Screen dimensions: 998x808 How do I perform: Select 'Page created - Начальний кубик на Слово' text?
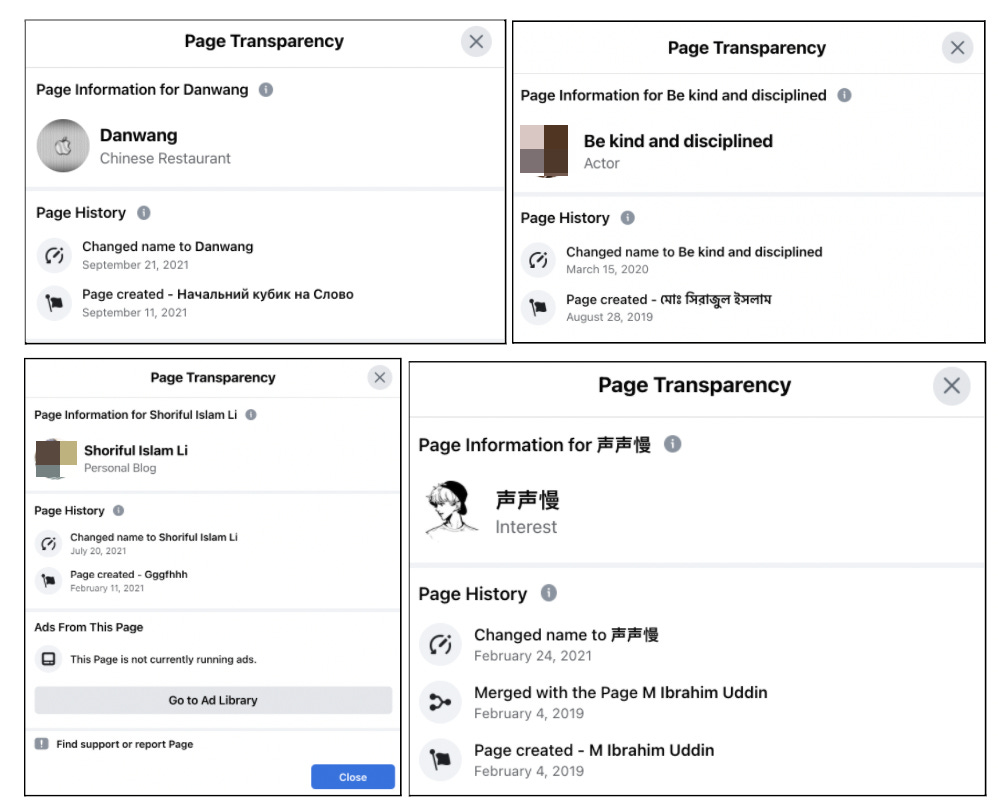click(x=218, y=294)
